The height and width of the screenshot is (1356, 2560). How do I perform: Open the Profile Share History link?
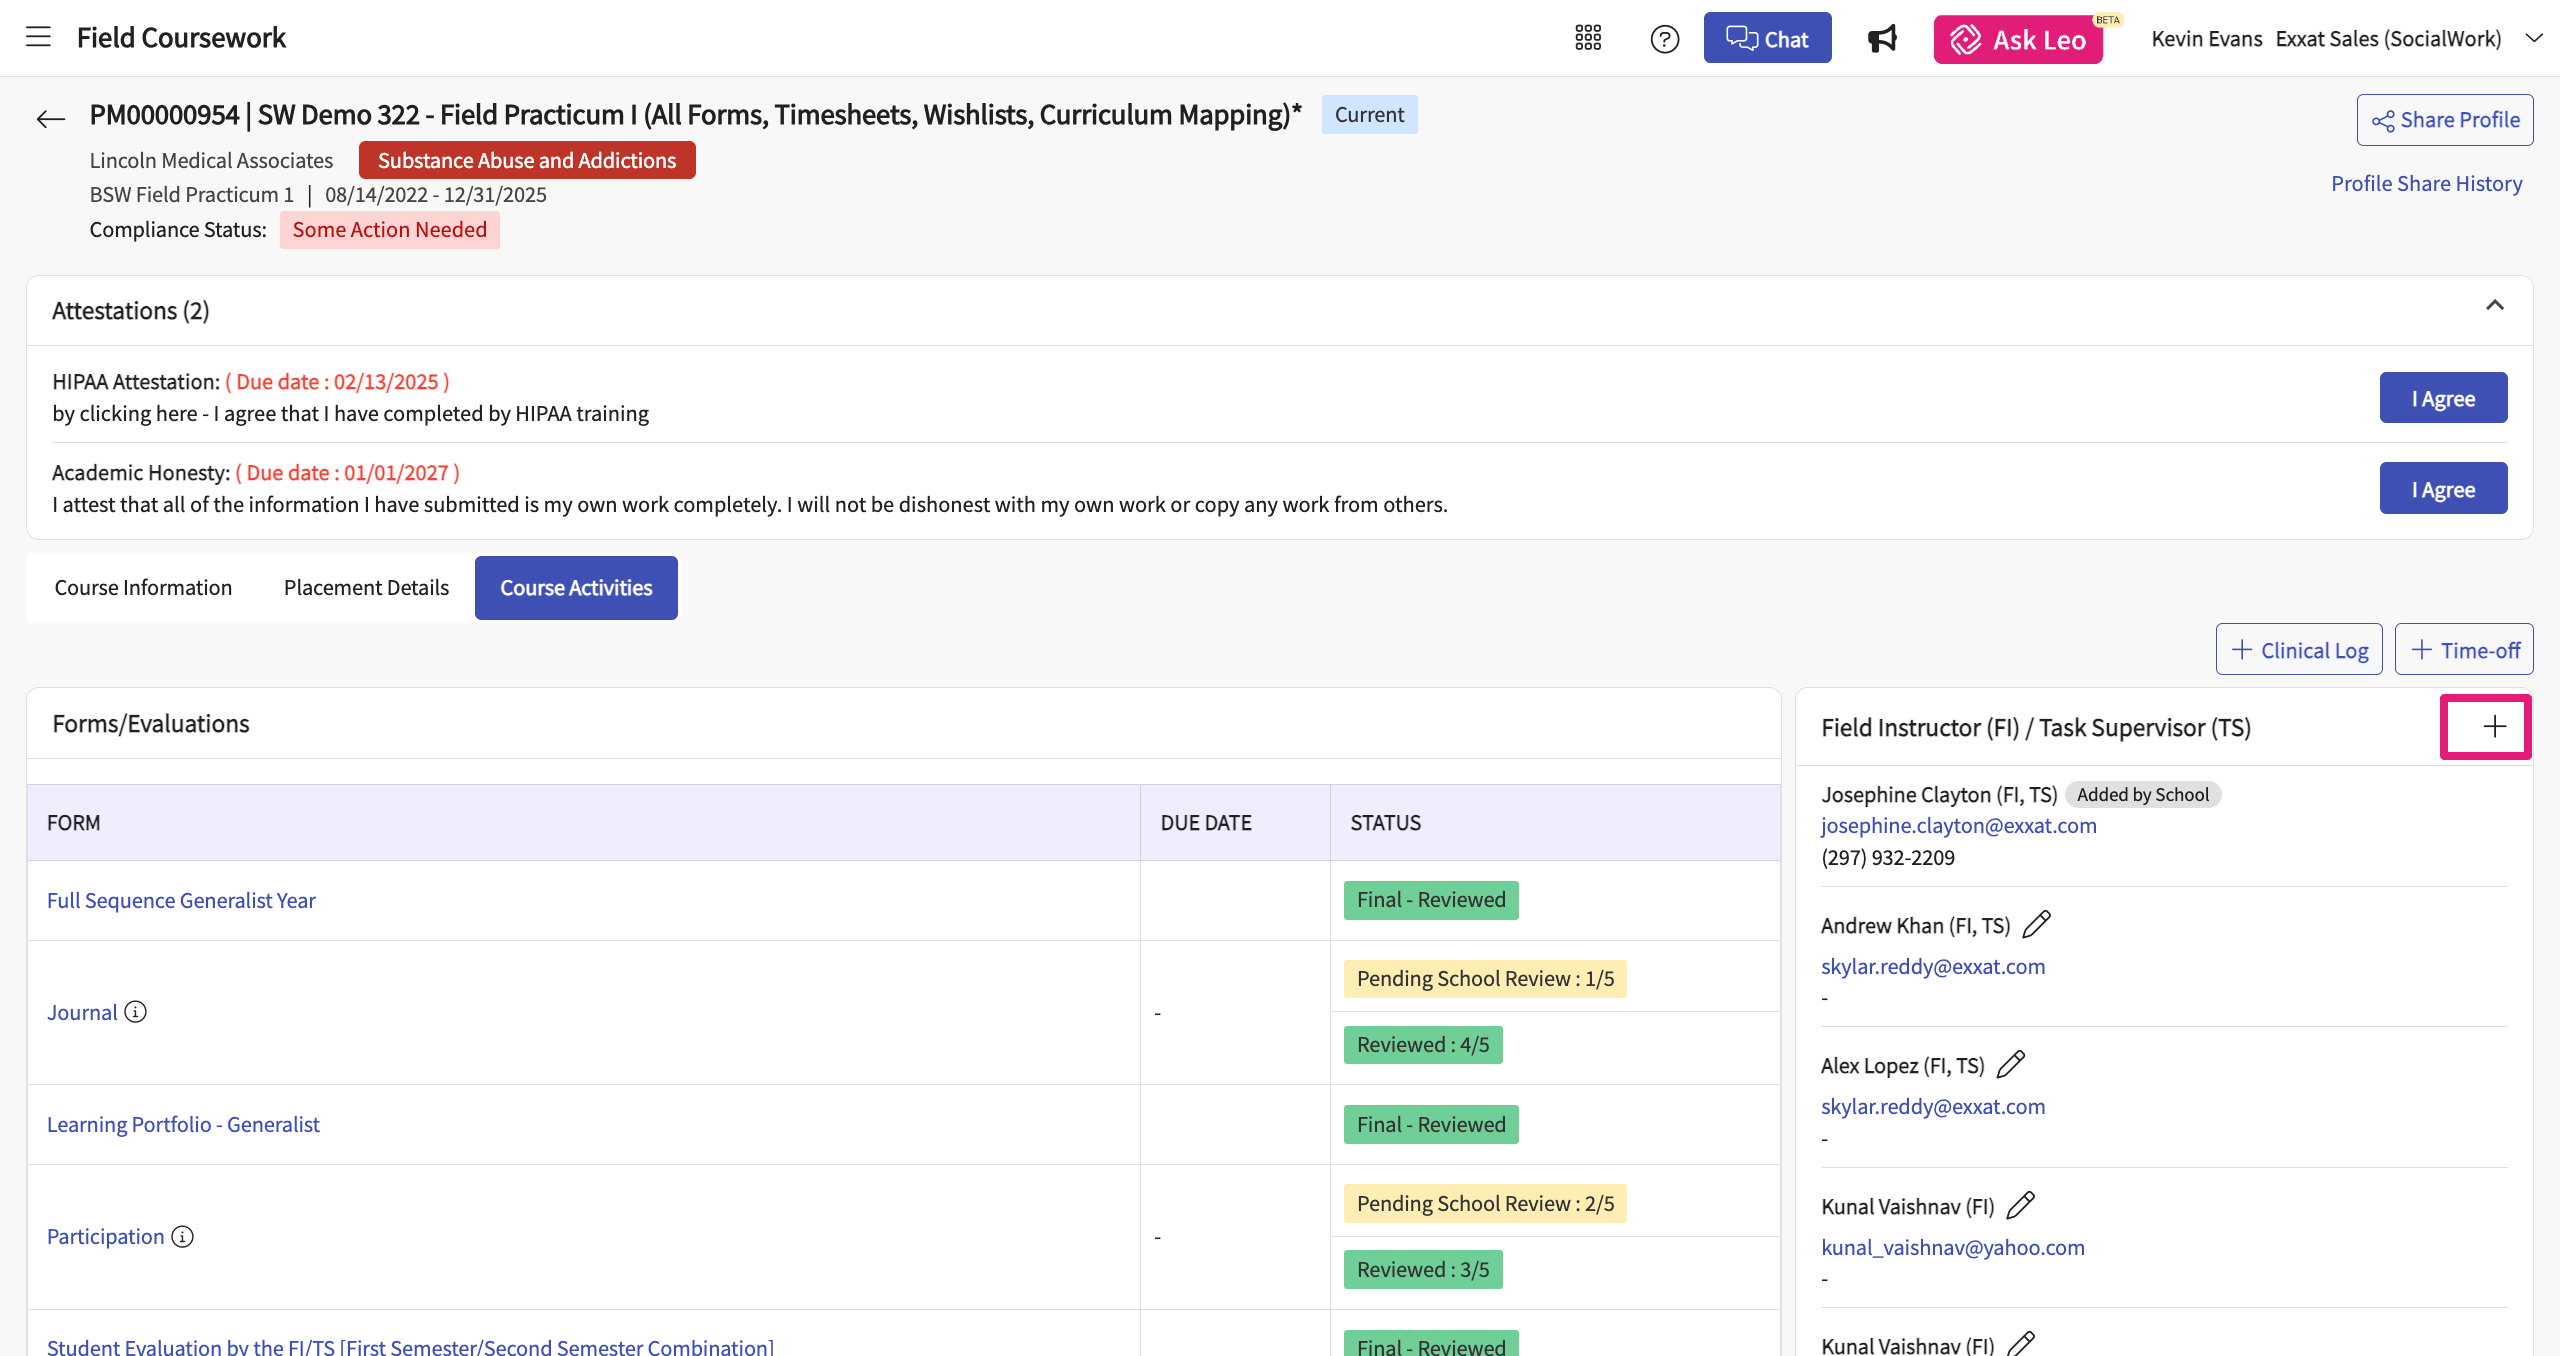[x=2426, y=184]
